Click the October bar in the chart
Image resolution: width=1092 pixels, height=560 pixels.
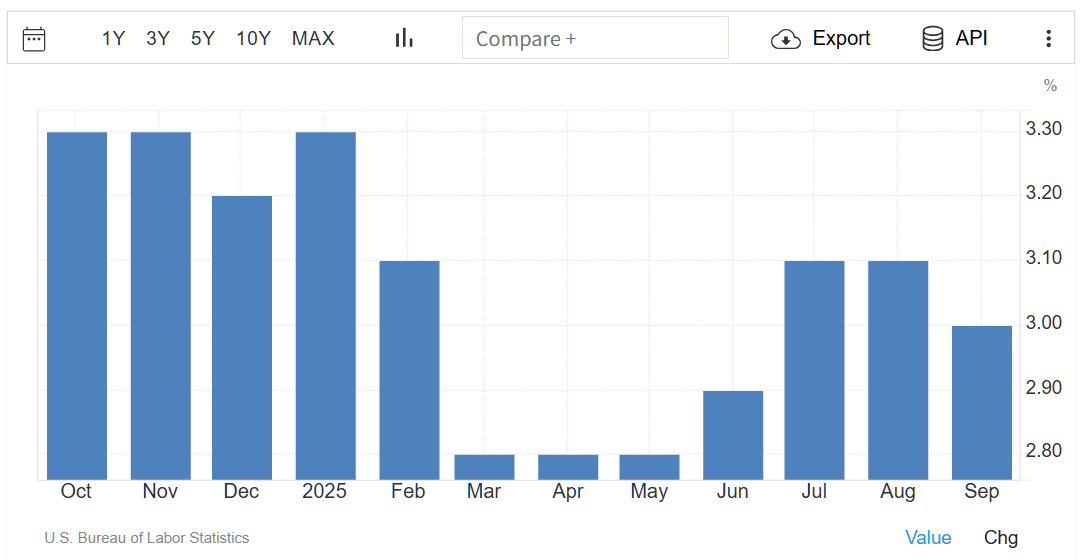point(77,305)
